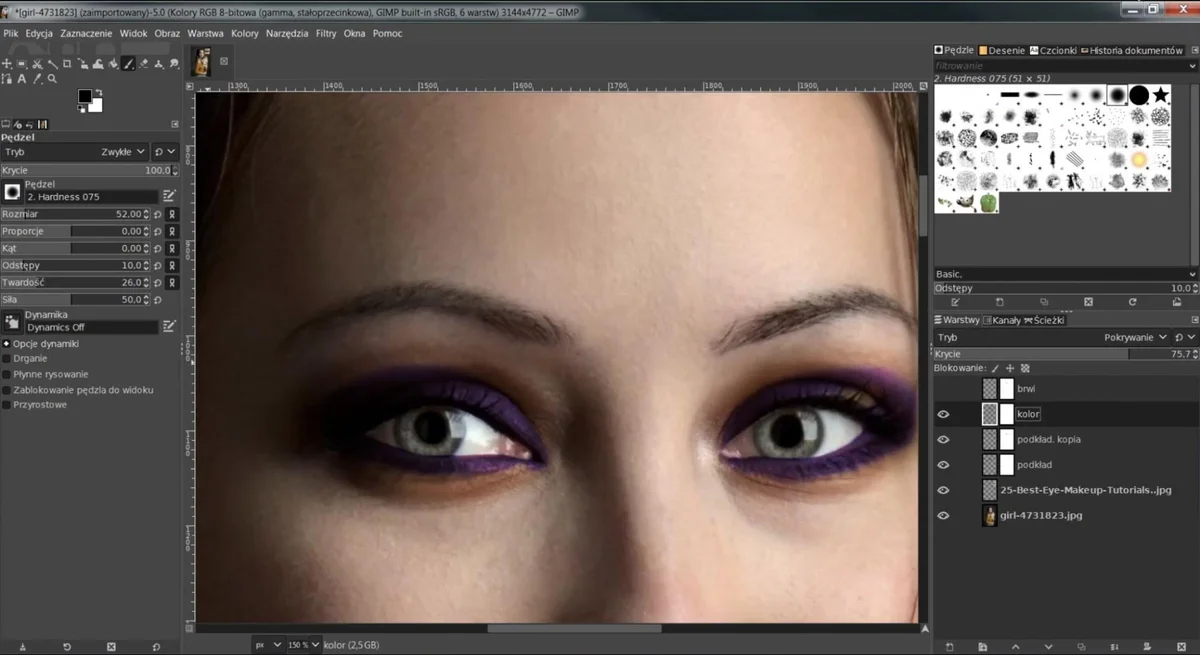Viewport: 1200px width, 655px height.
Task: Collapse Opcje dynamiki expander
Action: (6, 343)
